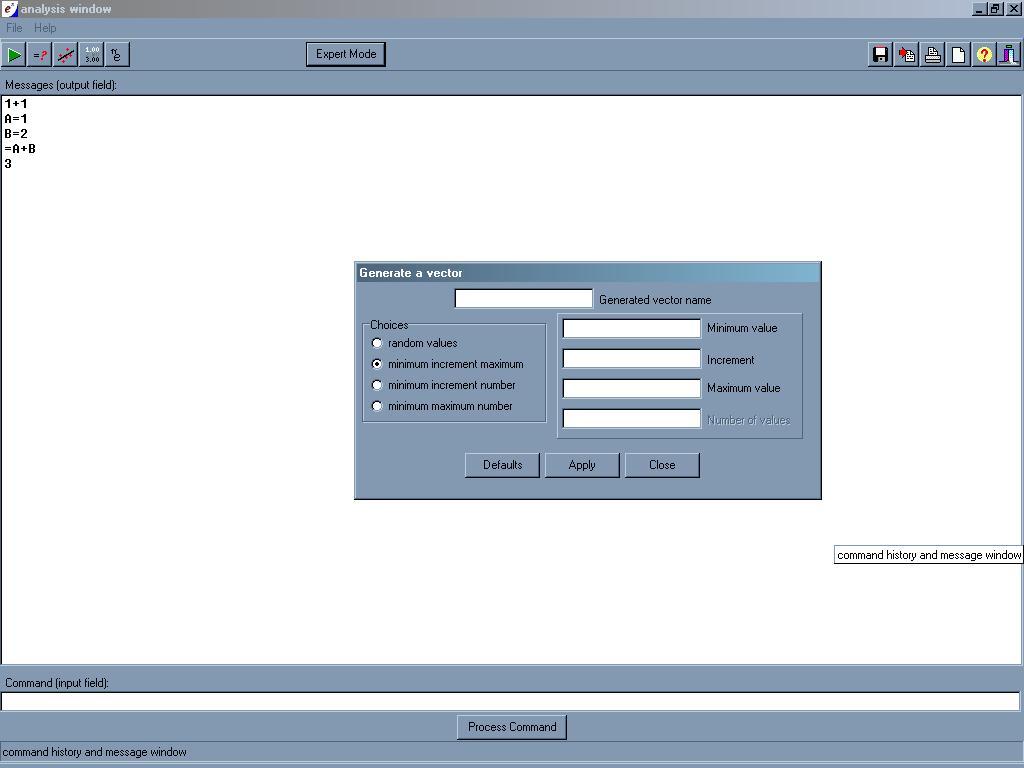Click the result '3' in messages output
This screenshot has height=768, width=1024.
coord(8,164)
